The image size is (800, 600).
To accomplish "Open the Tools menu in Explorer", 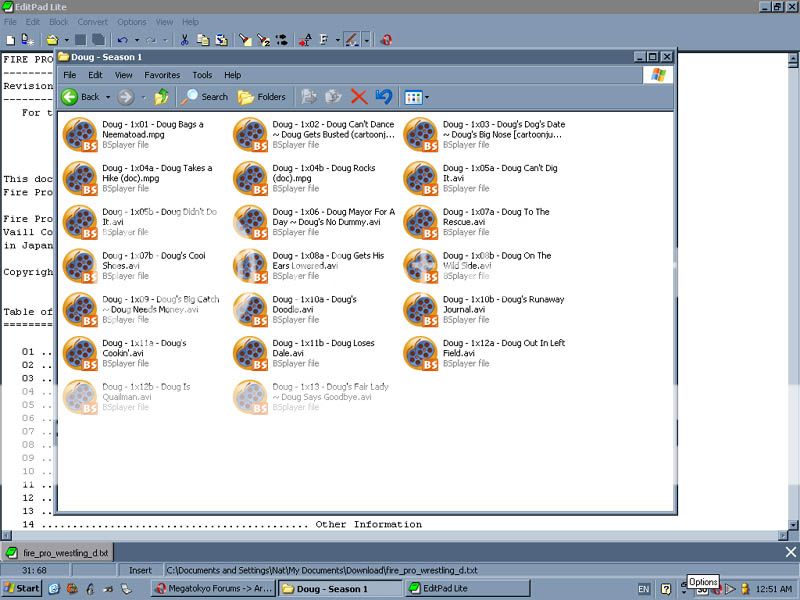I will (202, 75).
